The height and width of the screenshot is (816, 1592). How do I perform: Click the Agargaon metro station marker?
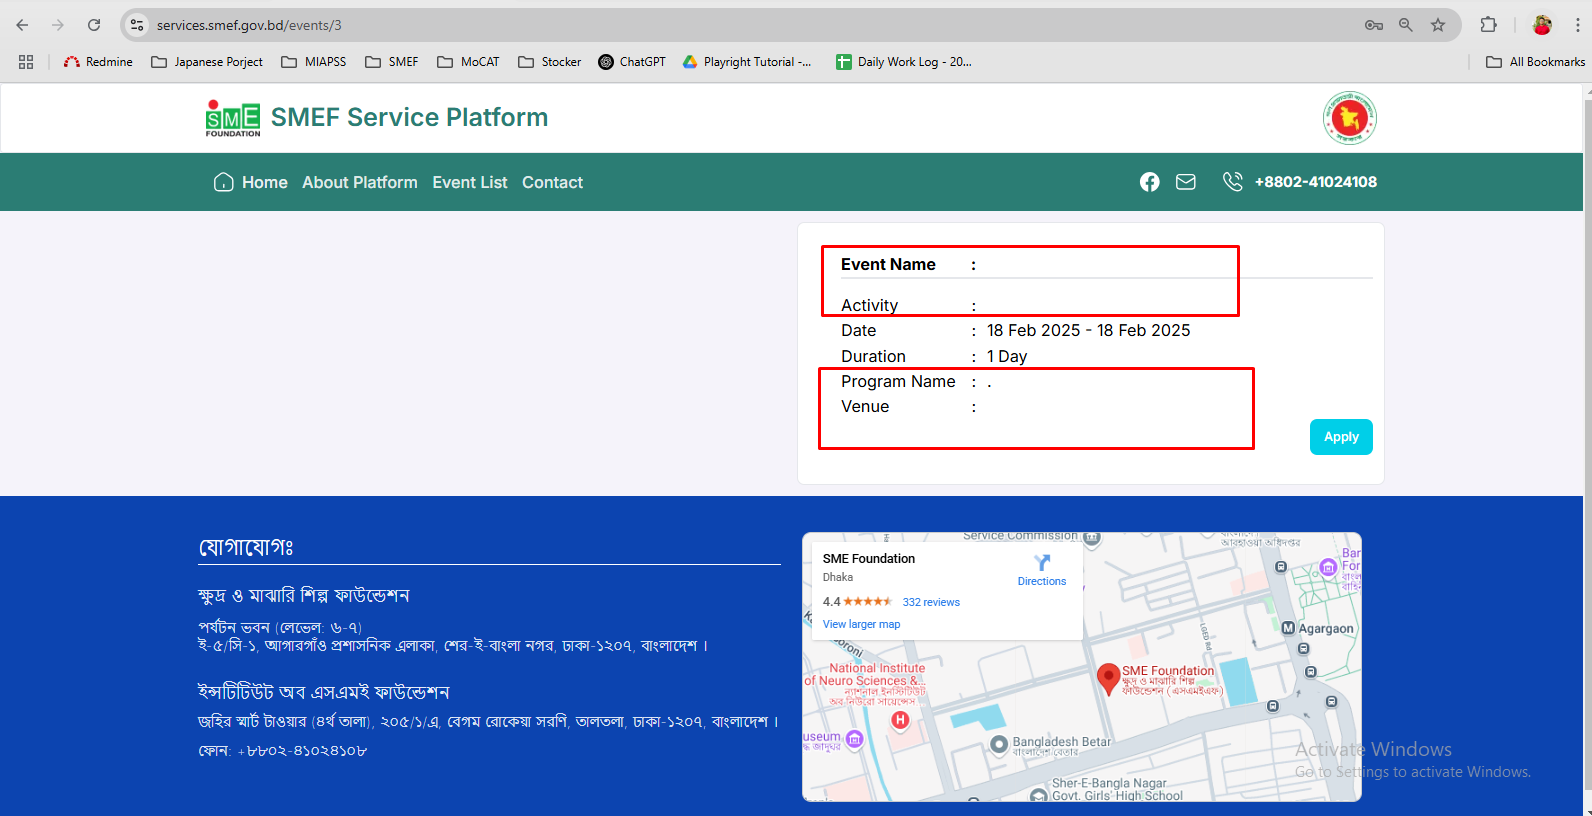click(x=1289, y=628)
